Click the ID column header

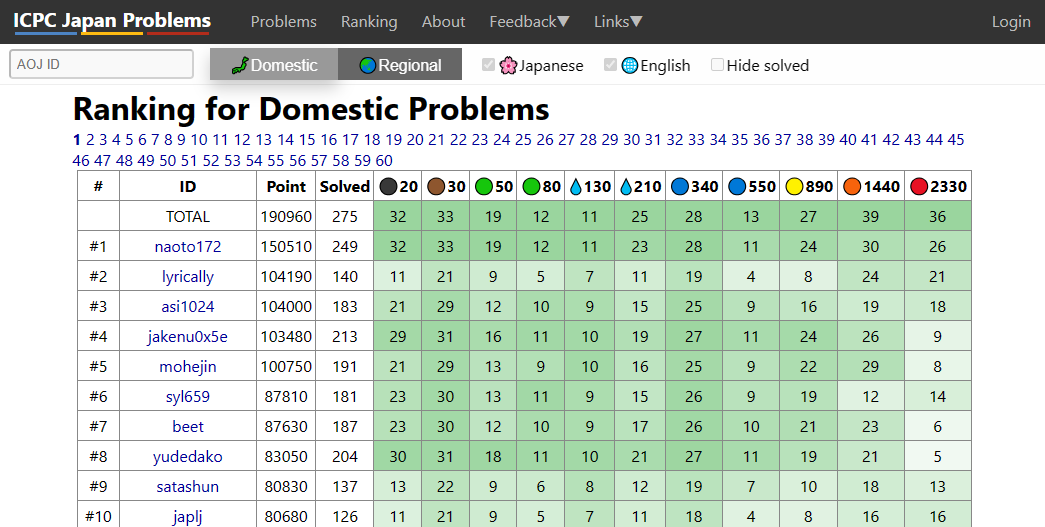pos(188,187)
